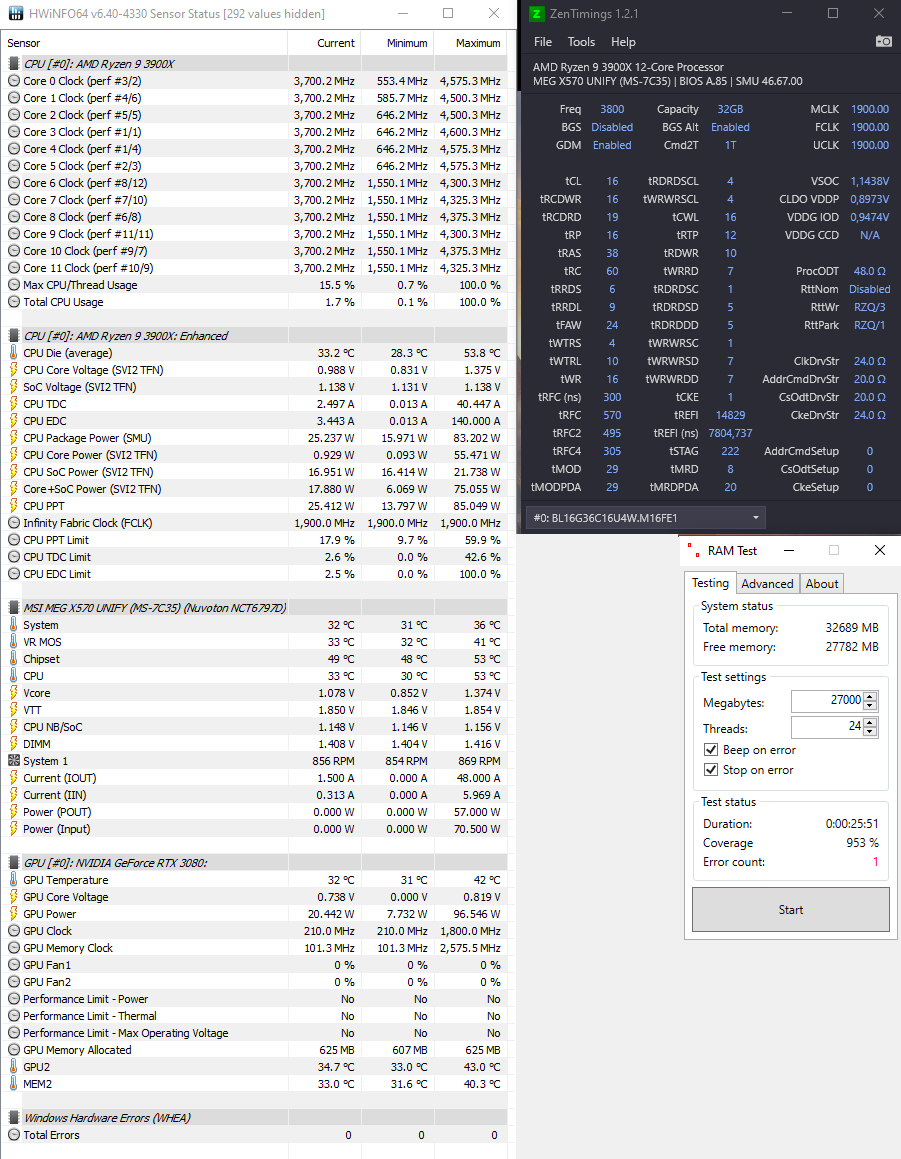Screen dimensions: 901x1159
Task: Select the CPU EDC Limit row
Action: (x=255, y=574)
